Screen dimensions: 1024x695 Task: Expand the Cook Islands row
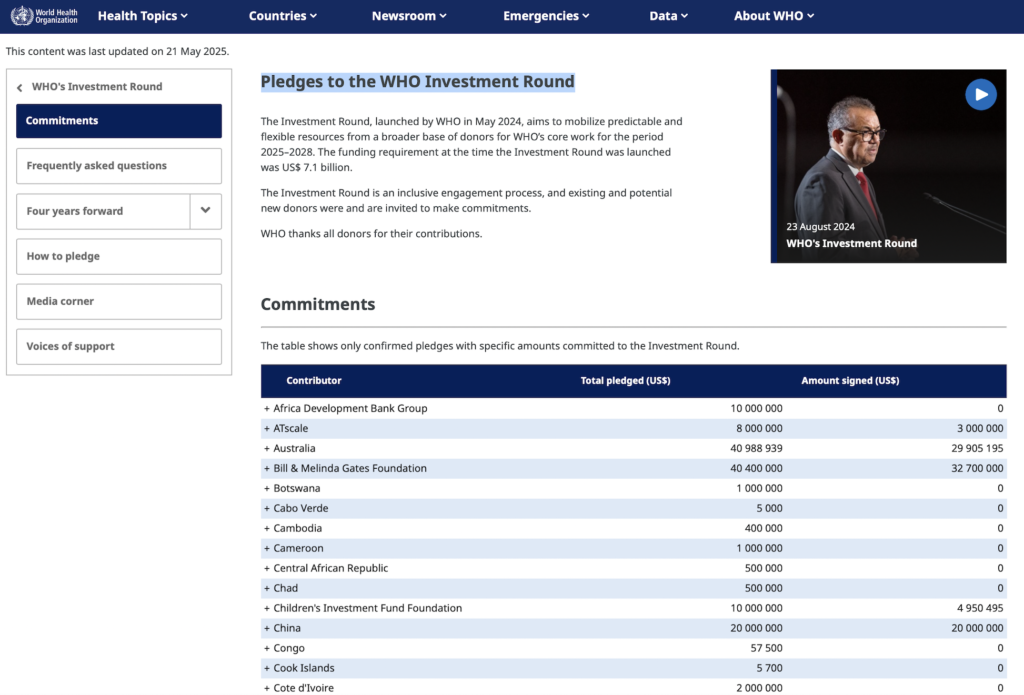[x=266, y=668]
